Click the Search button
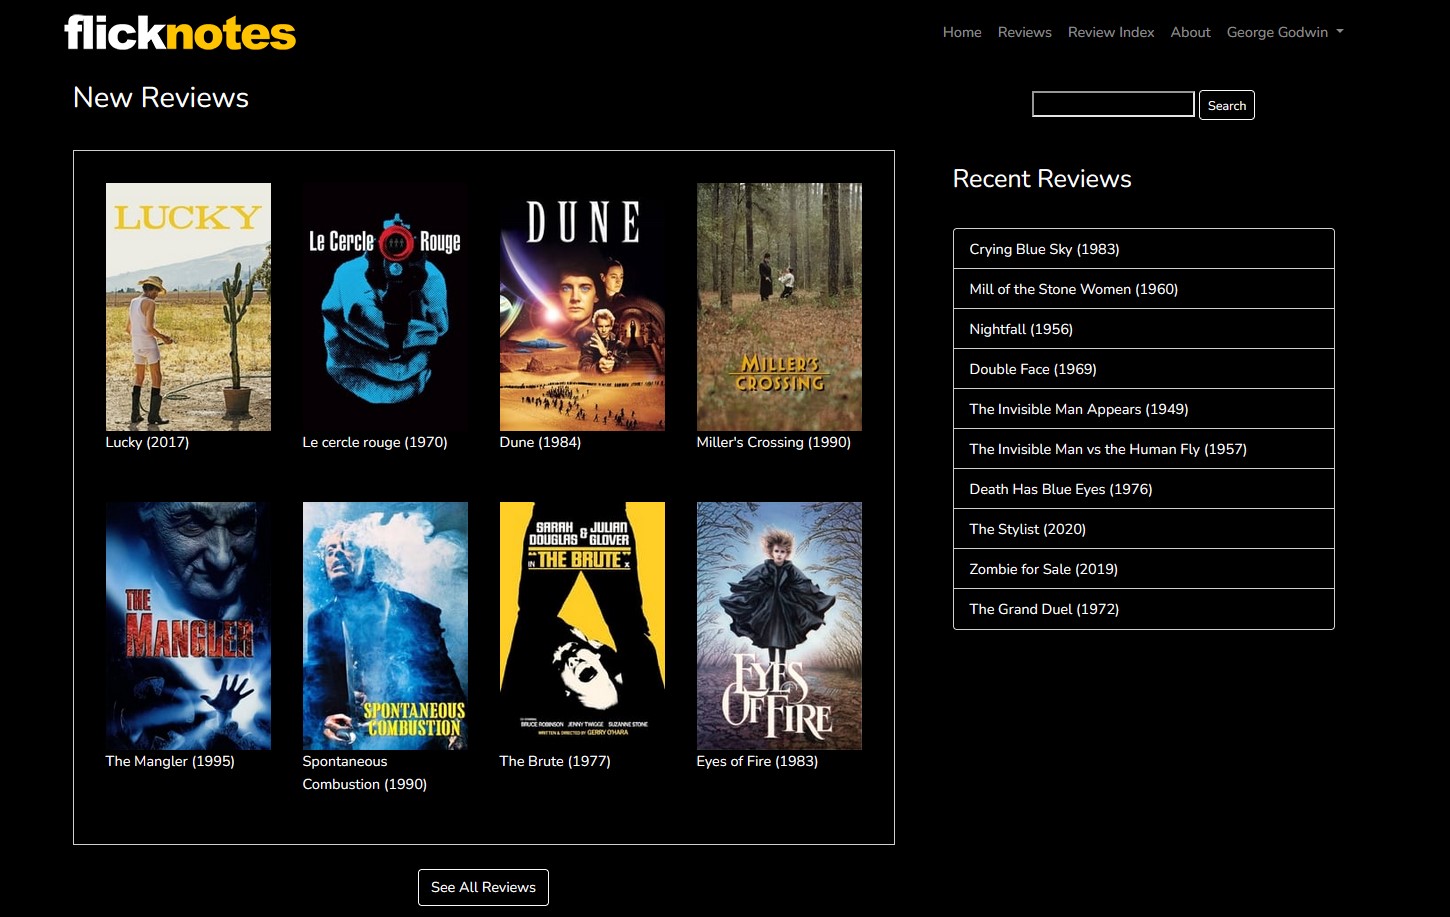The width and height of the screenshot is (1450, 917). pyautogui.click(x=1227, y=105)
